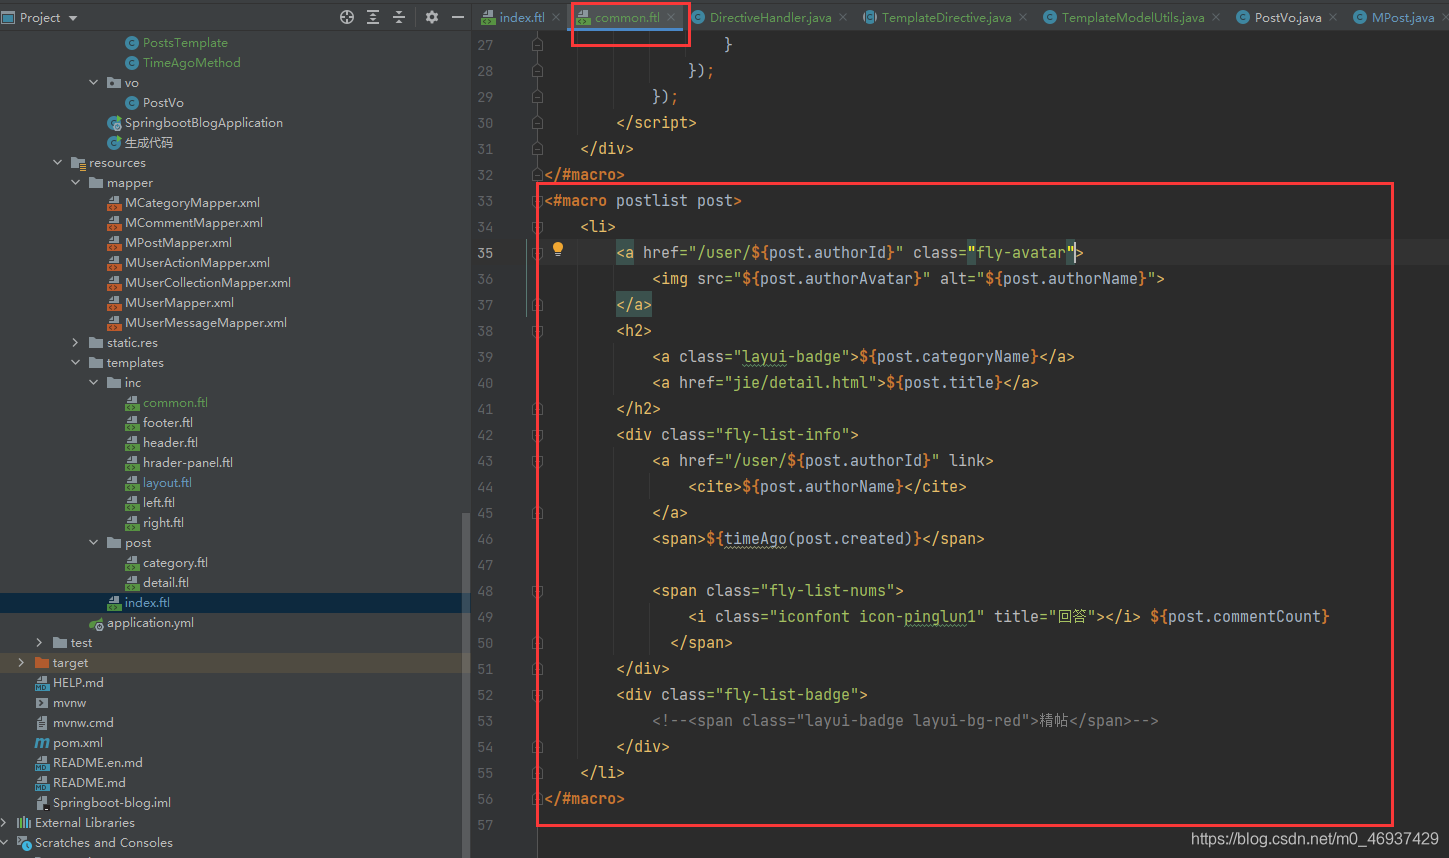The image size is (1449, 858).
Task: Expand the target folder
Action: point(22,663)
